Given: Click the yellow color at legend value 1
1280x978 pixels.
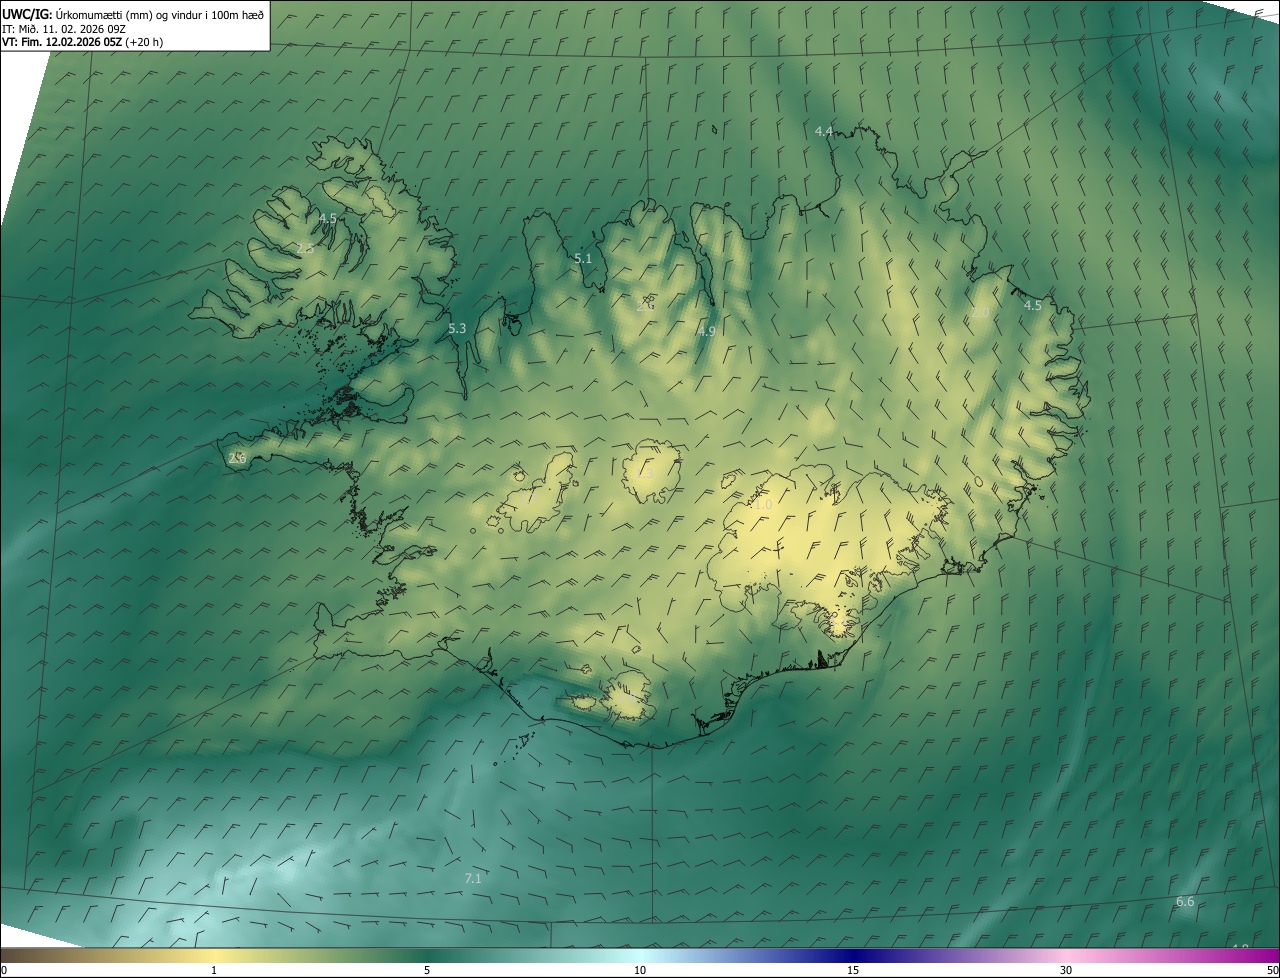Looking at the screenshot, I should (x=214, y=956).
